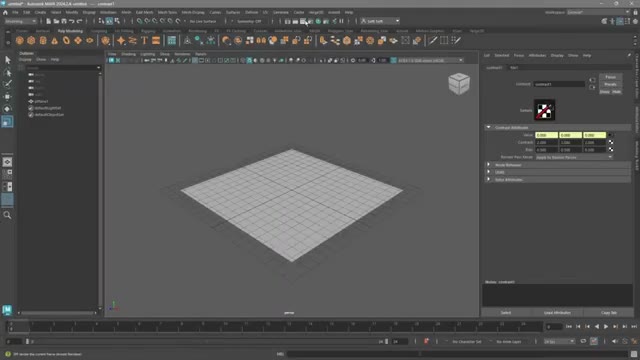Click the Redo arrow icon
This screenshot has height=360, width=640.
(x=80, y=21)
